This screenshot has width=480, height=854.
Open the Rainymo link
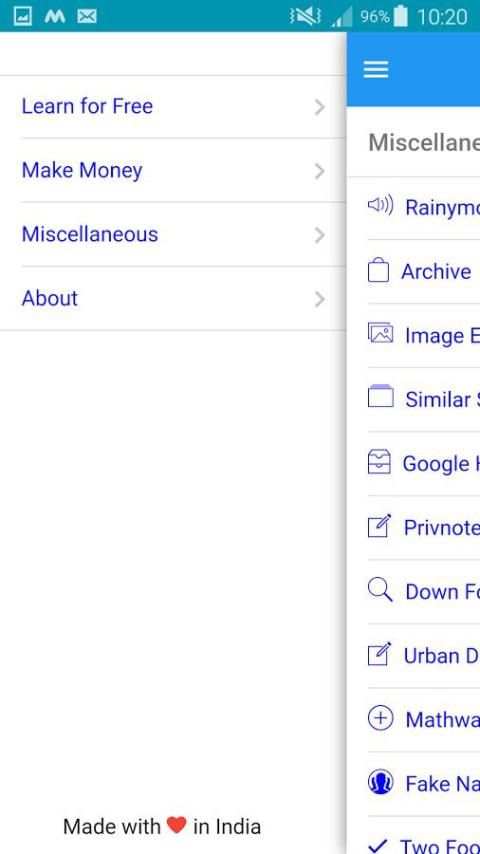pos(442,208)
